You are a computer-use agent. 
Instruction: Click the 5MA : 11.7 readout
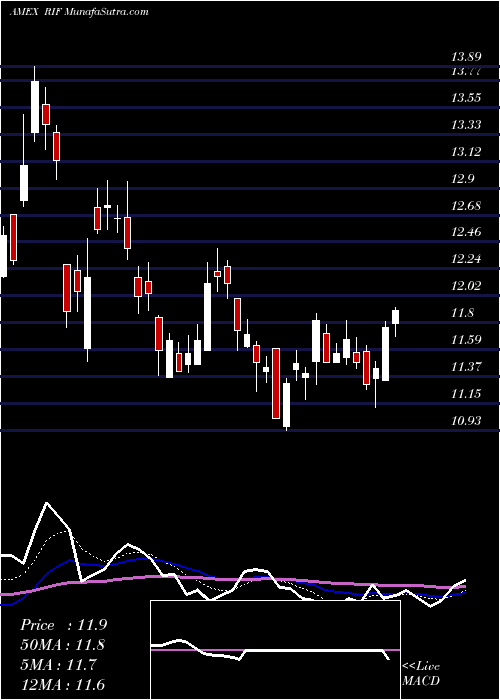(58, 665)
